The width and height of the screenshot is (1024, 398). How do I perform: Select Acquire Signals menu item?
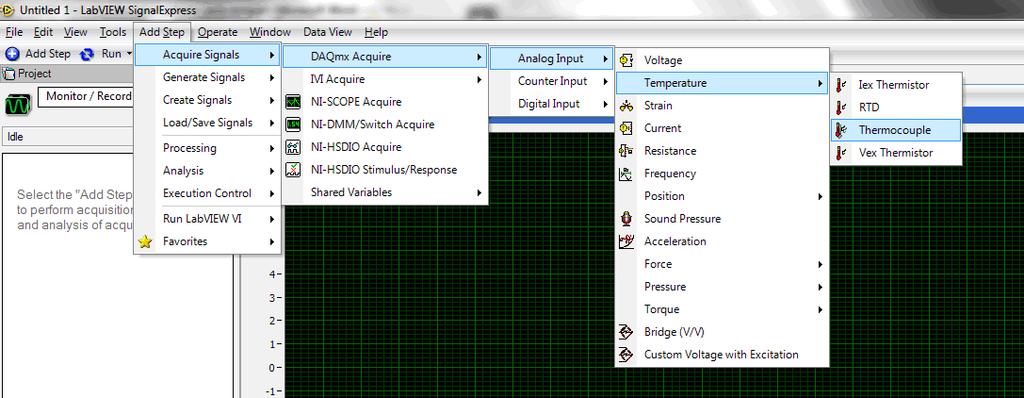coord(208,55)
